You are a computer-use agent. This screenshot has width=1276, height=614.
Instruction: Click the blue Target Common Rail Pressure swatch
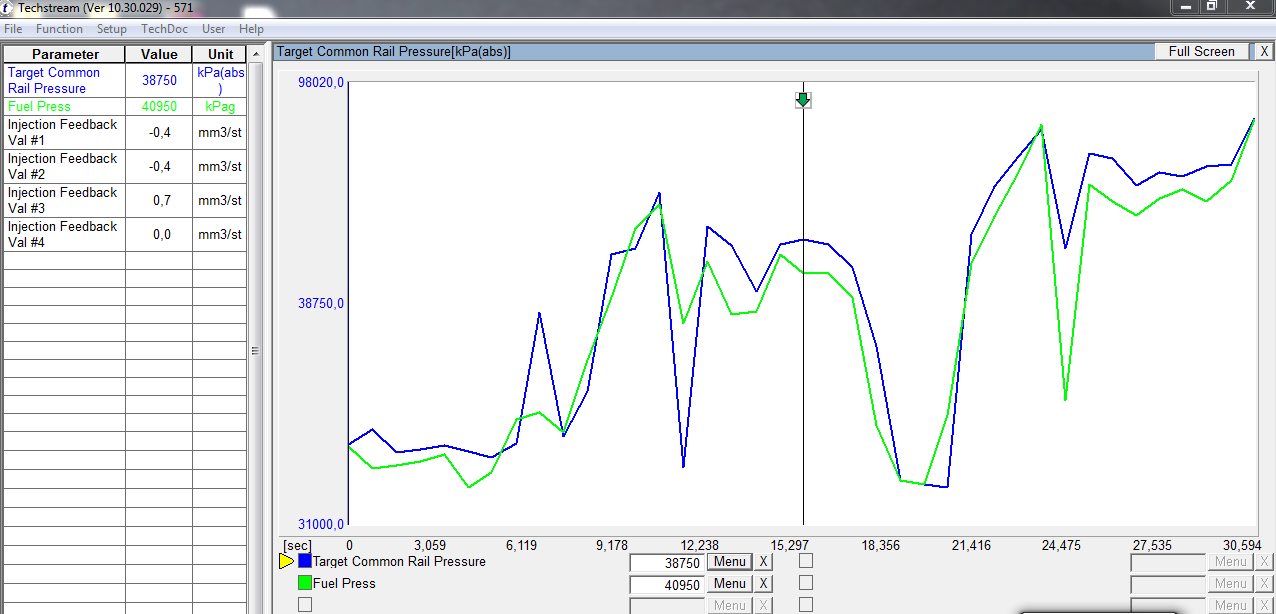tap(305, 561)
